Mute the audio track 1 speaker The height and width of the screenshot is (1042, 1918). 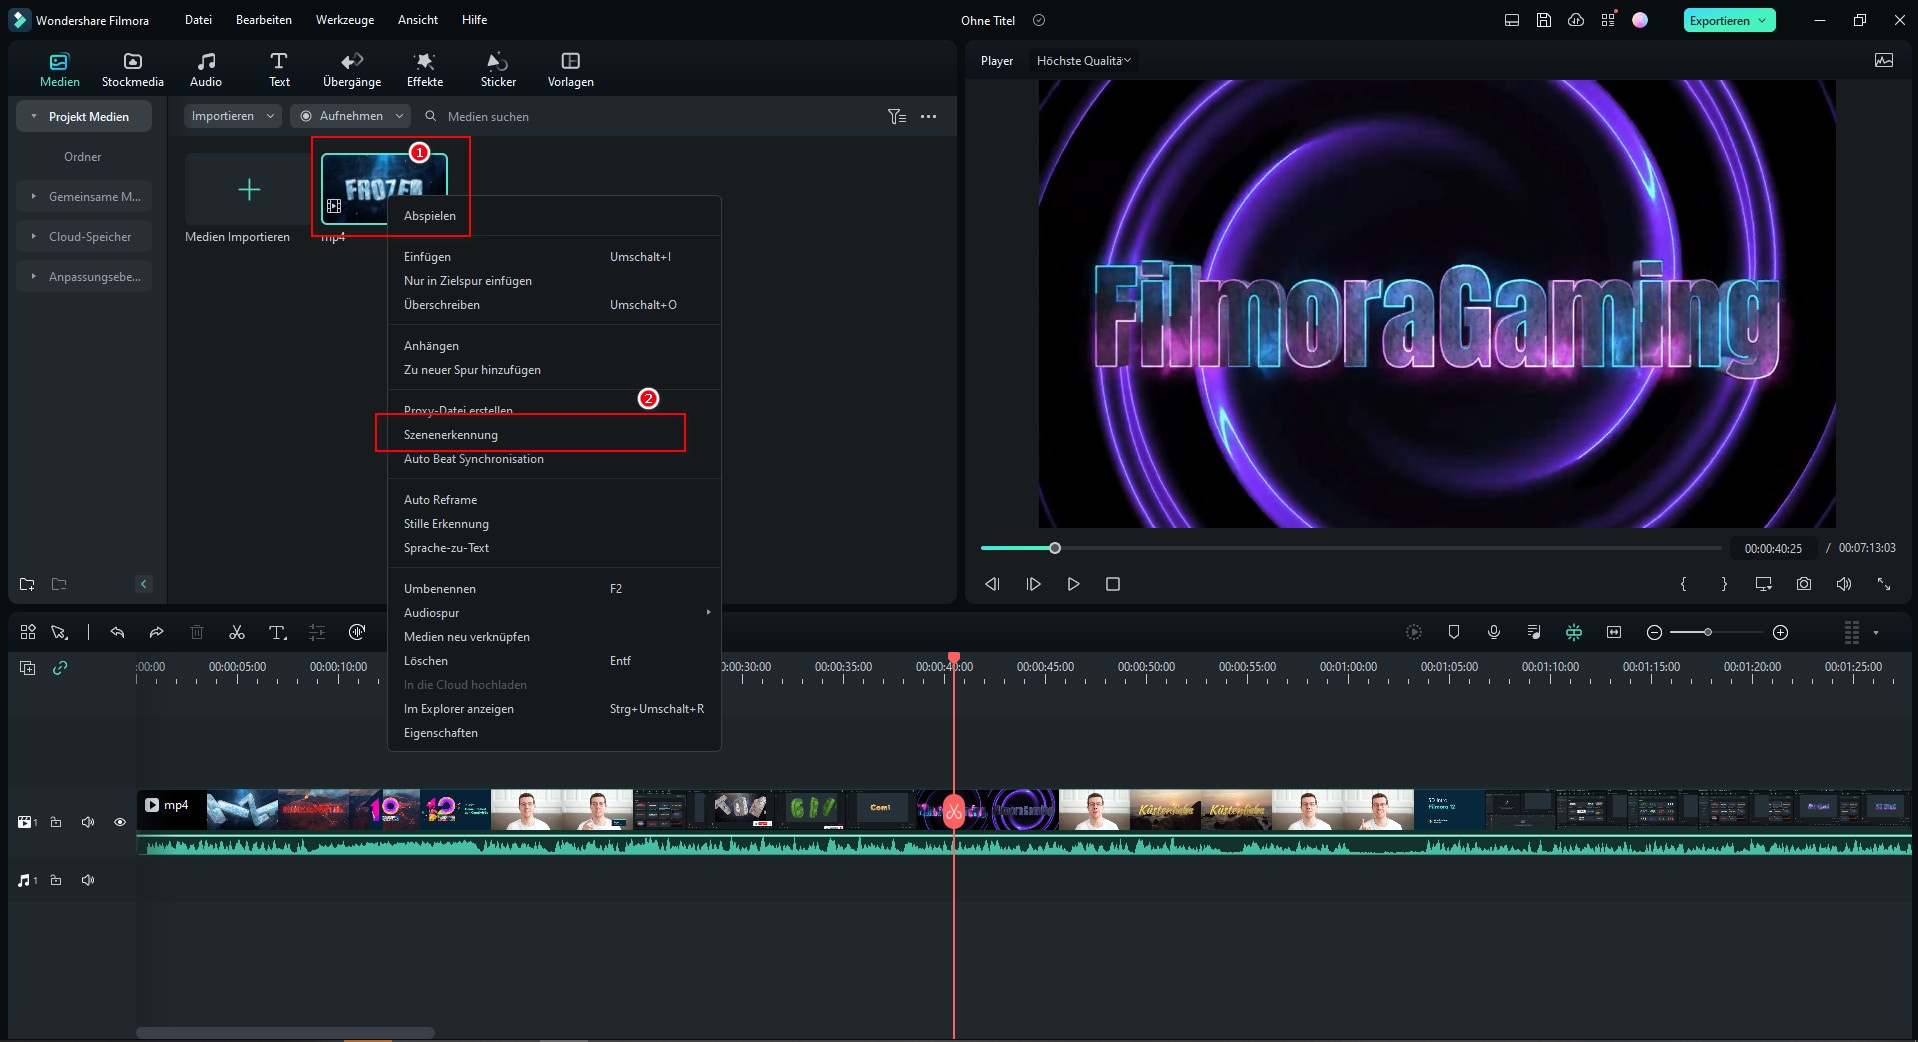point(88,880)
